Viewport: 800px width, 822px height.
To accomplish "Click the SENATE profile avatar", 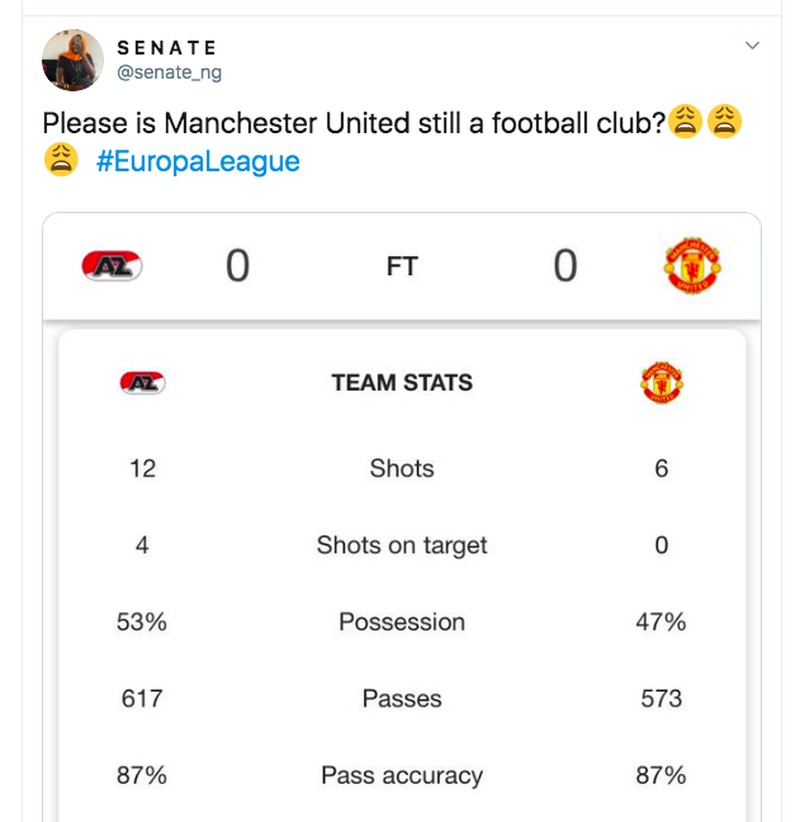I will 73,61.
